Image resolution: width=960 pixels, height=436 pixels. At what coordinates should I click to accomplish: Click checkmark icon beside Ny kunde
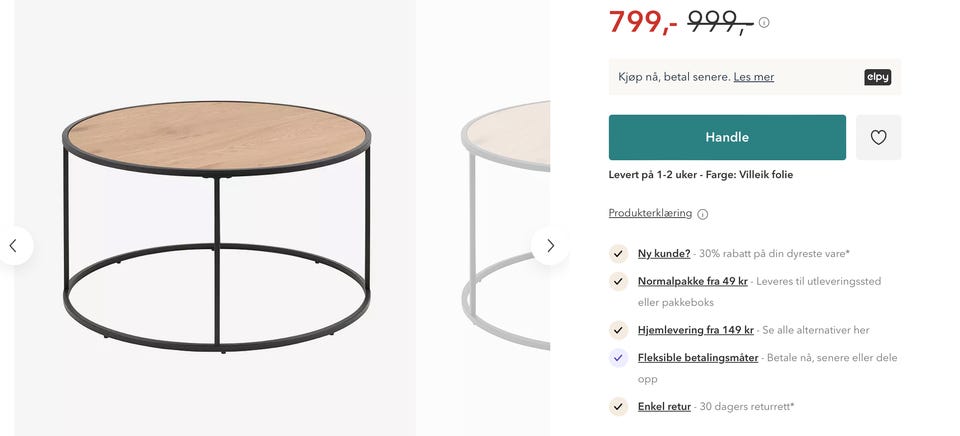point(618,254)
